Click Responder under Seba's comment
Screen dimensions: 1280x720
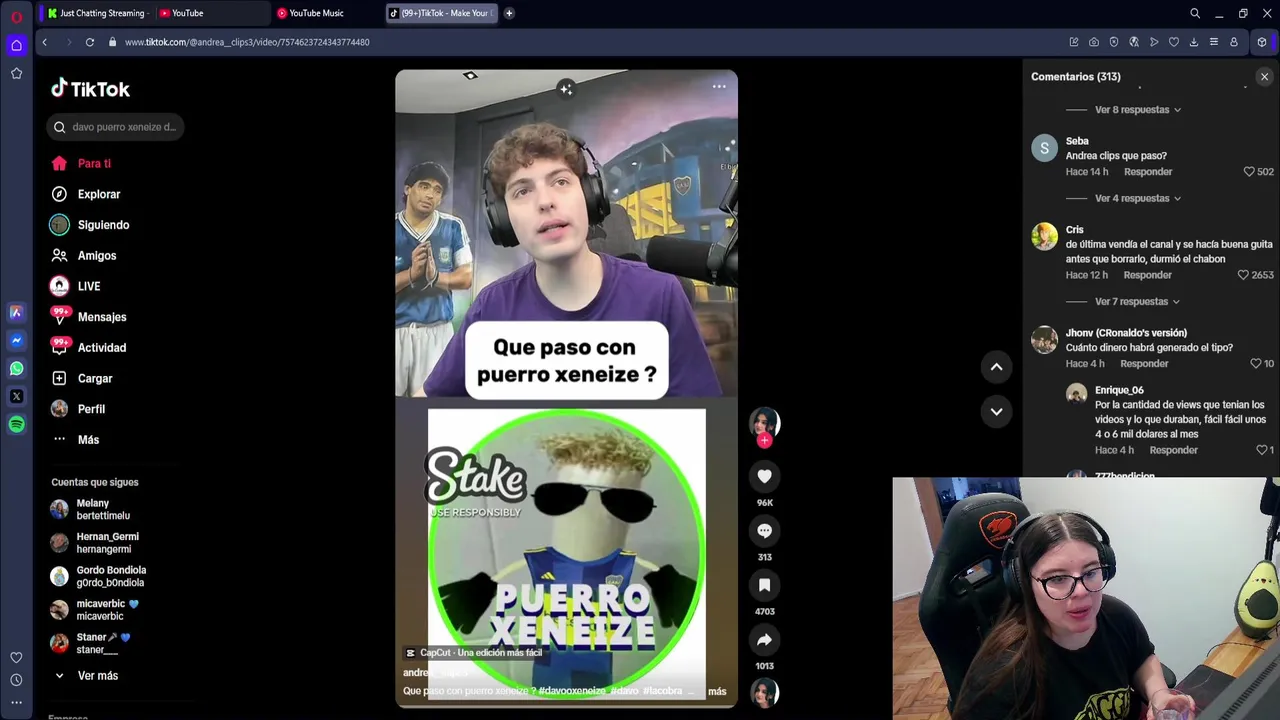[x=1147, y=172]
